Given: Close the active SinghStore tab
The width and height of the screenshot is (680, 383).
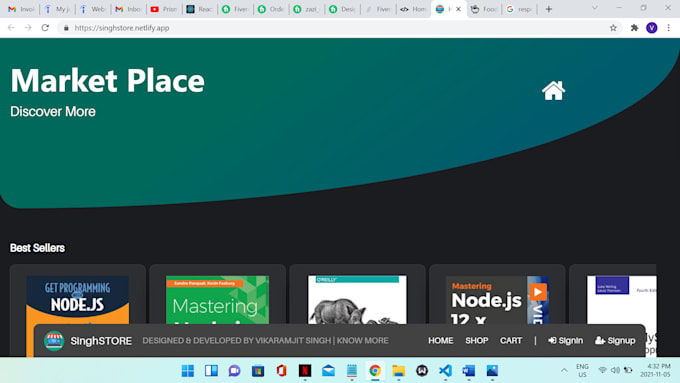Looking at the screenshot, I should pos(458,9).
